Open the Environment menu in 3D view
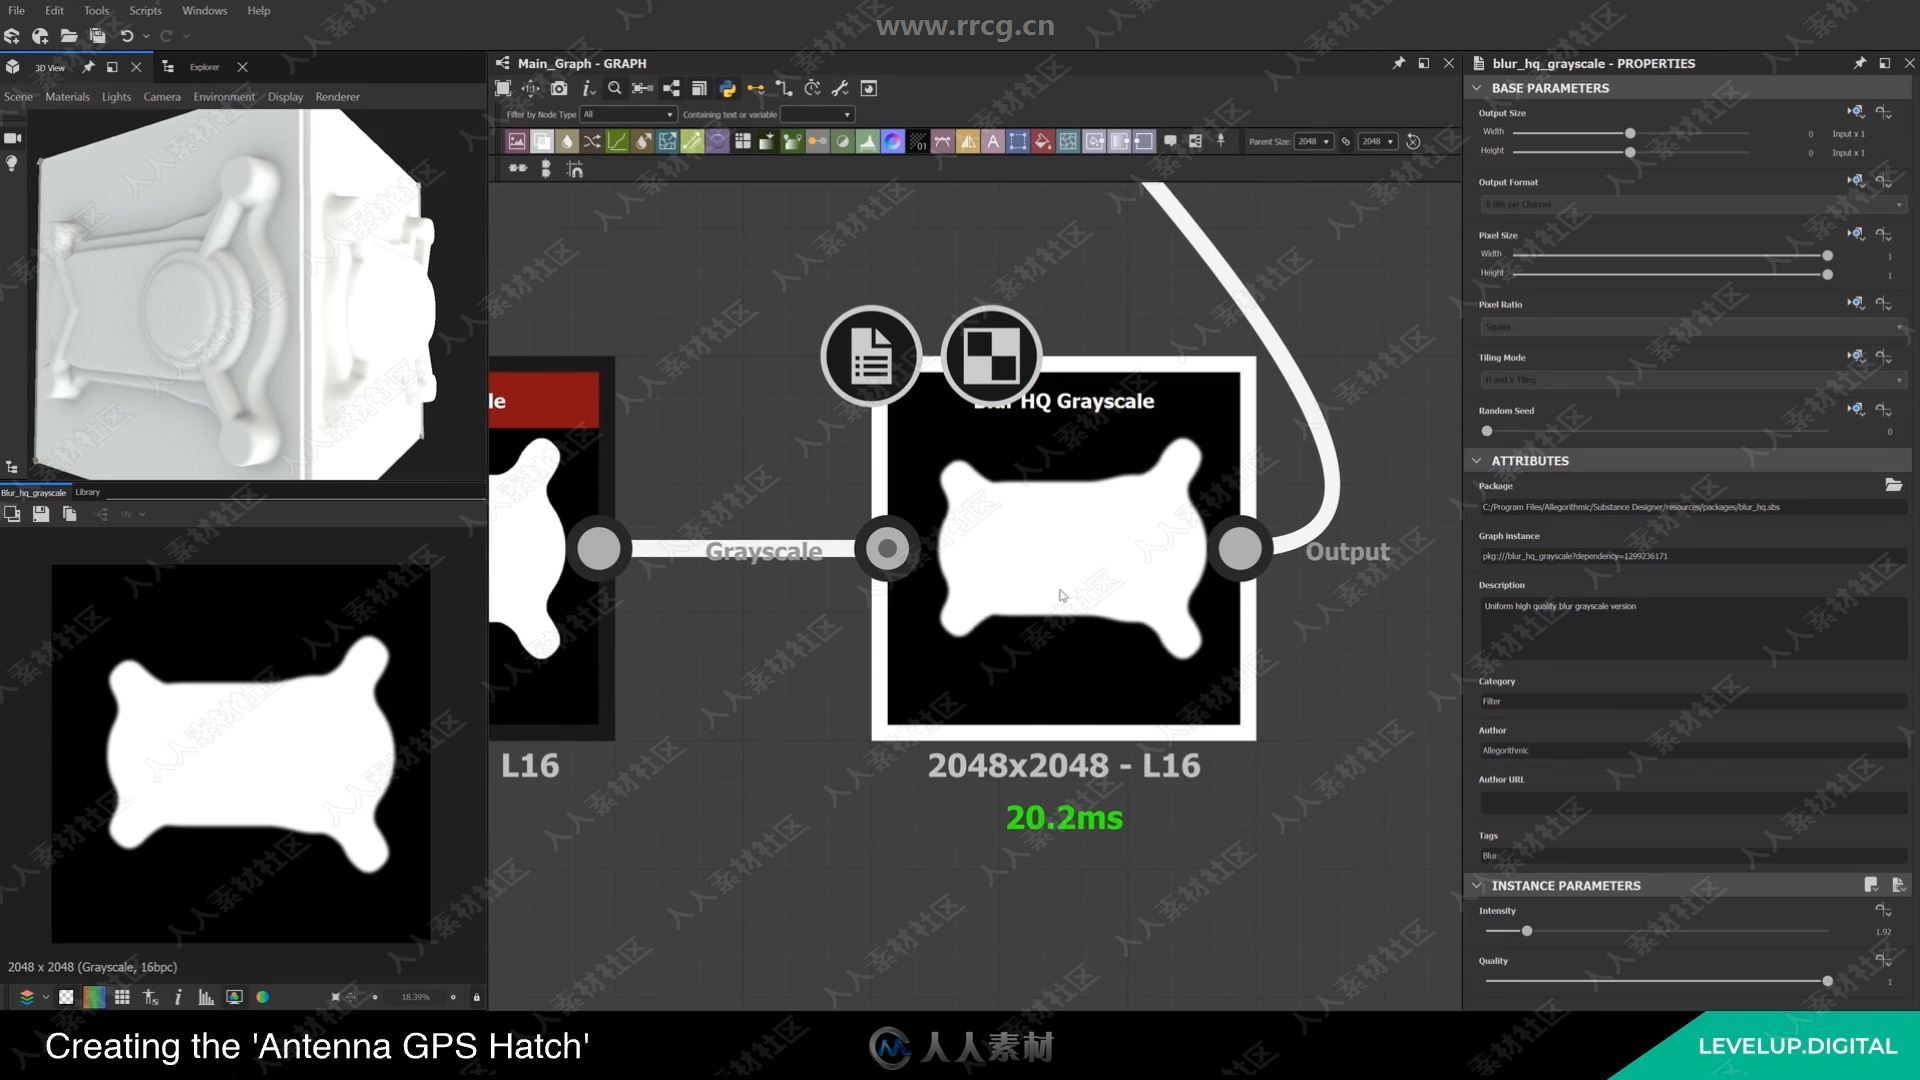The image size is (1920, 1080). [x=224, y=97]
